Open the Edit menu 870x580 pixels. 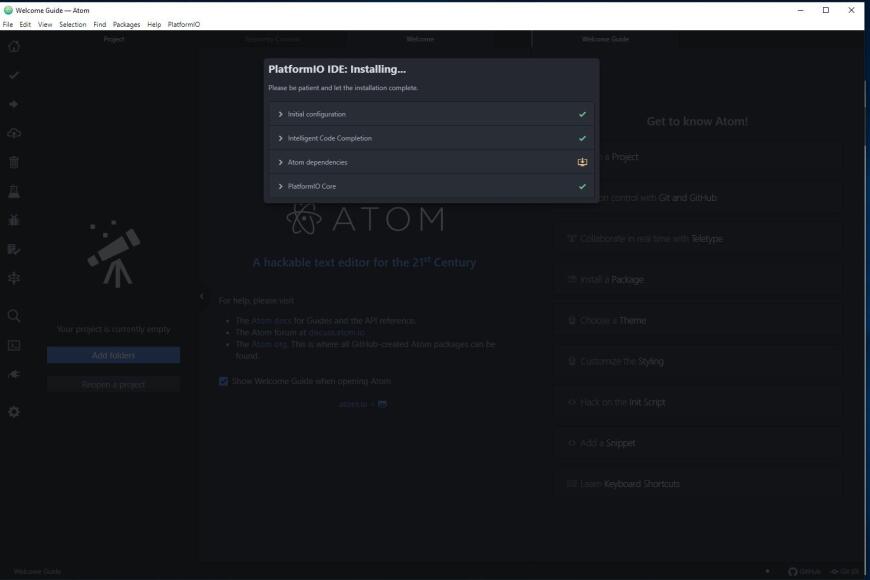25,24
